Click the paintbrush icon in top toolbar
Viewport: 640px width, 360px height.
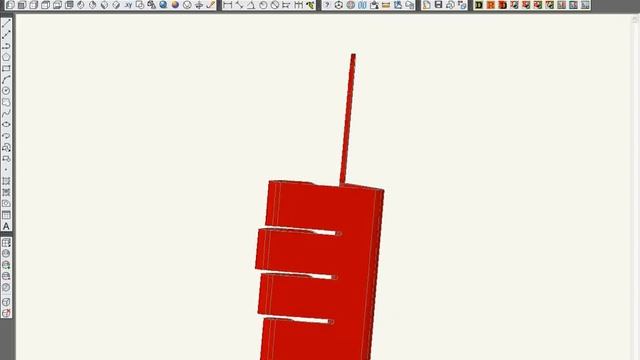(x=211, y=5)
